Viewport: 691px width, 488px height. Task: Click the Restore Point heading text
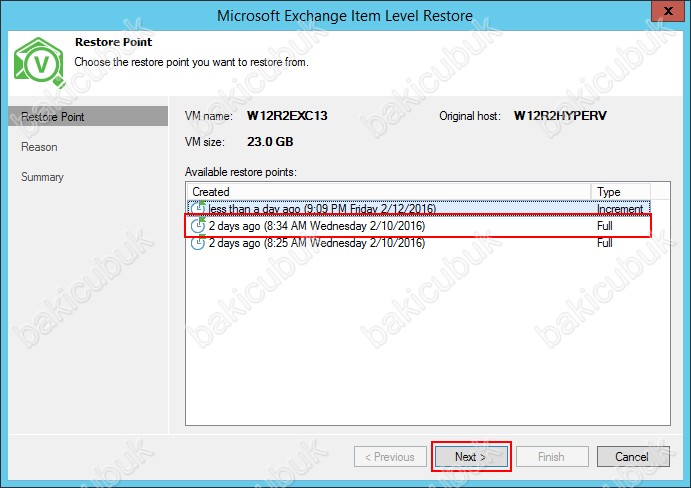pos(113,42)
